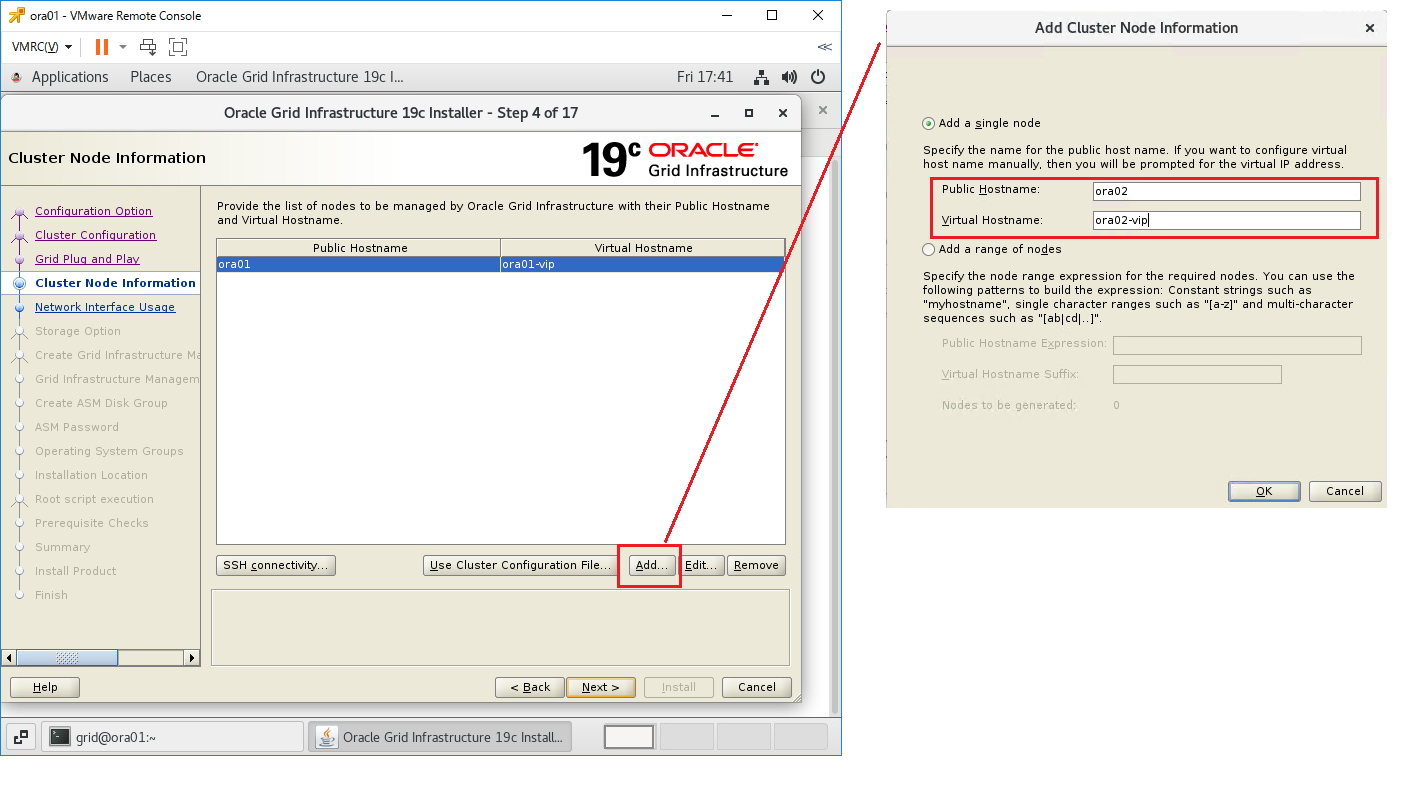Screen dimensions: 1421x807
Task: Click the Public Hostname input field with ora02
Action: pyautogui.click(x=1227, y=191)
